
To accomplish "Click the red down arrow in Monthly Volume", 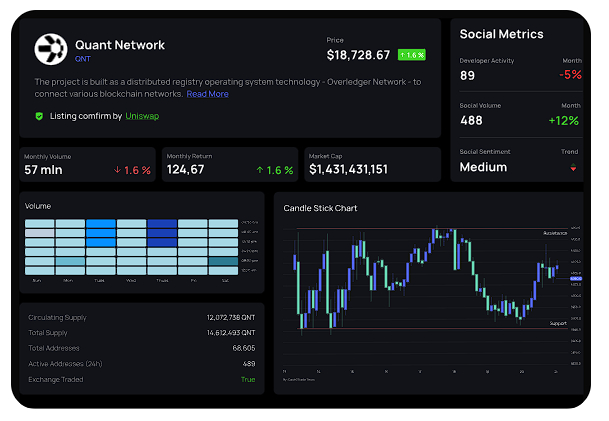I will pos(117,170).
